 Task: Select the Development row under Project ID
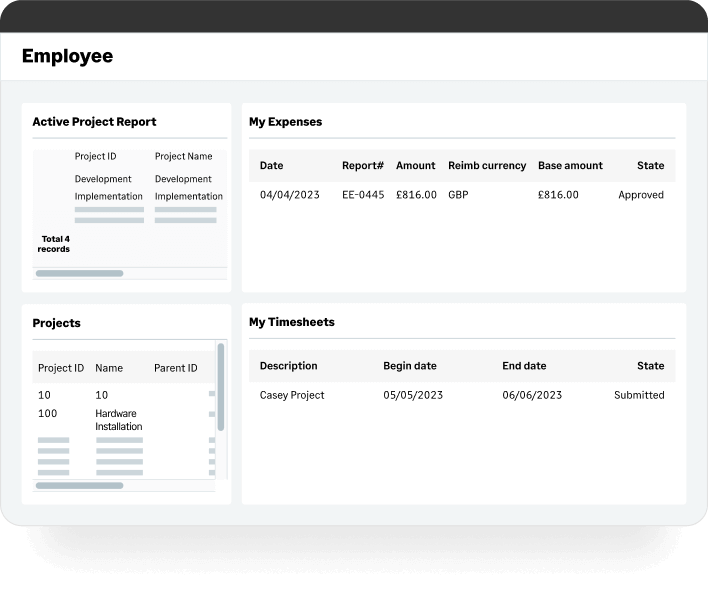103,180
